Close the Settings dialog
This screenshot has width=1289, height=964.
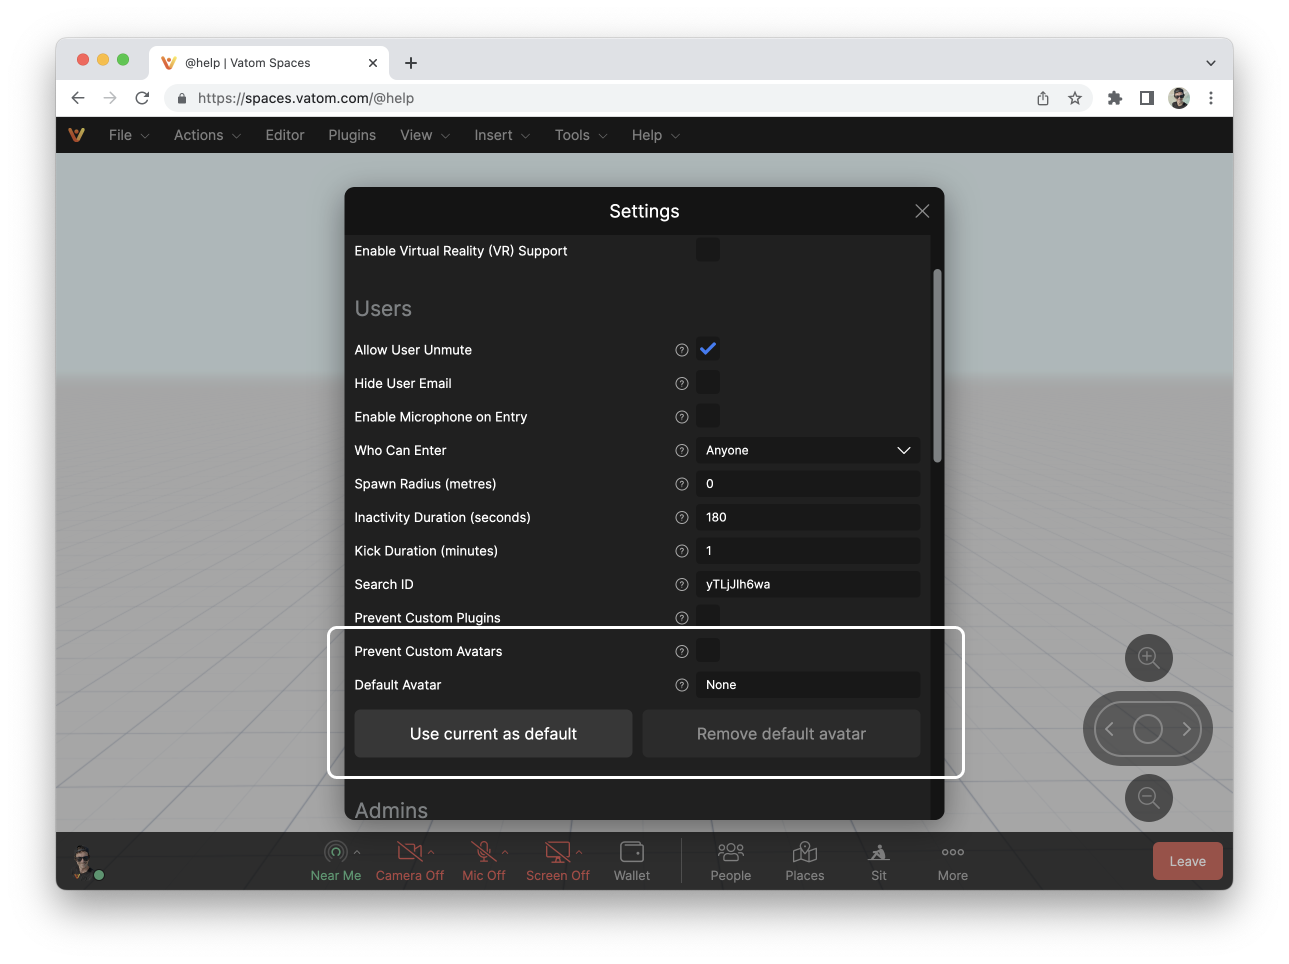coord(922,211)
